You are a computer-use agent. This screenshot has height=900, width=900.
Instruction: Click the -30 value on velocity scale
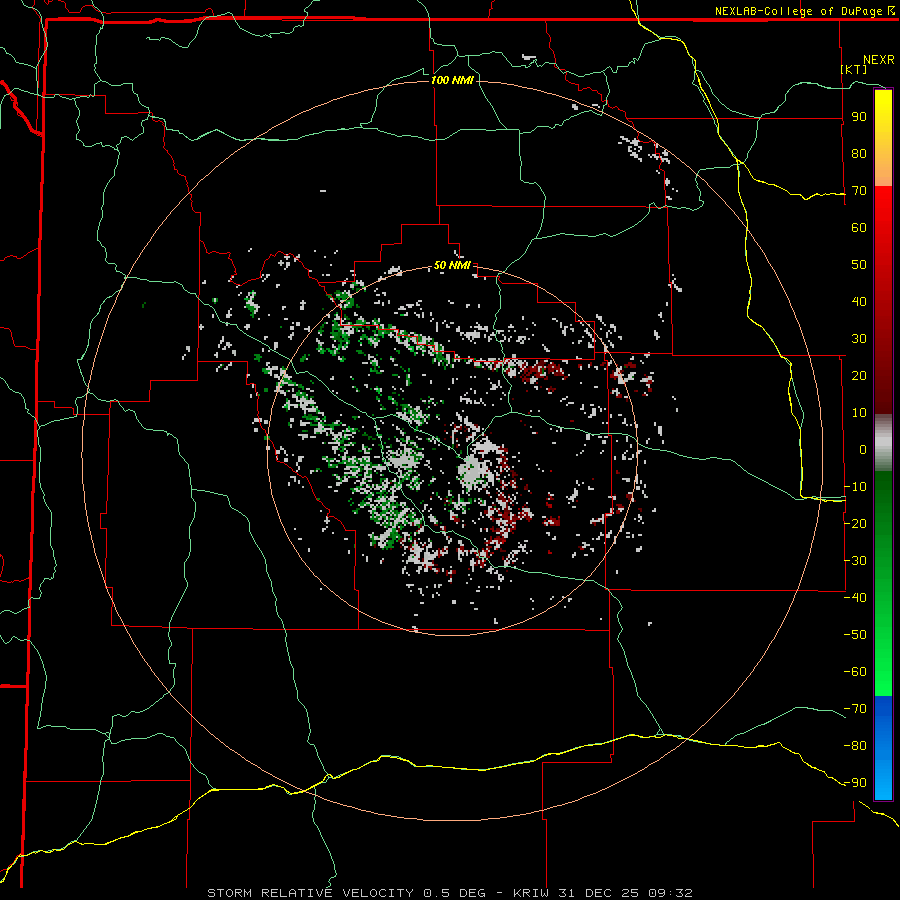855,561
